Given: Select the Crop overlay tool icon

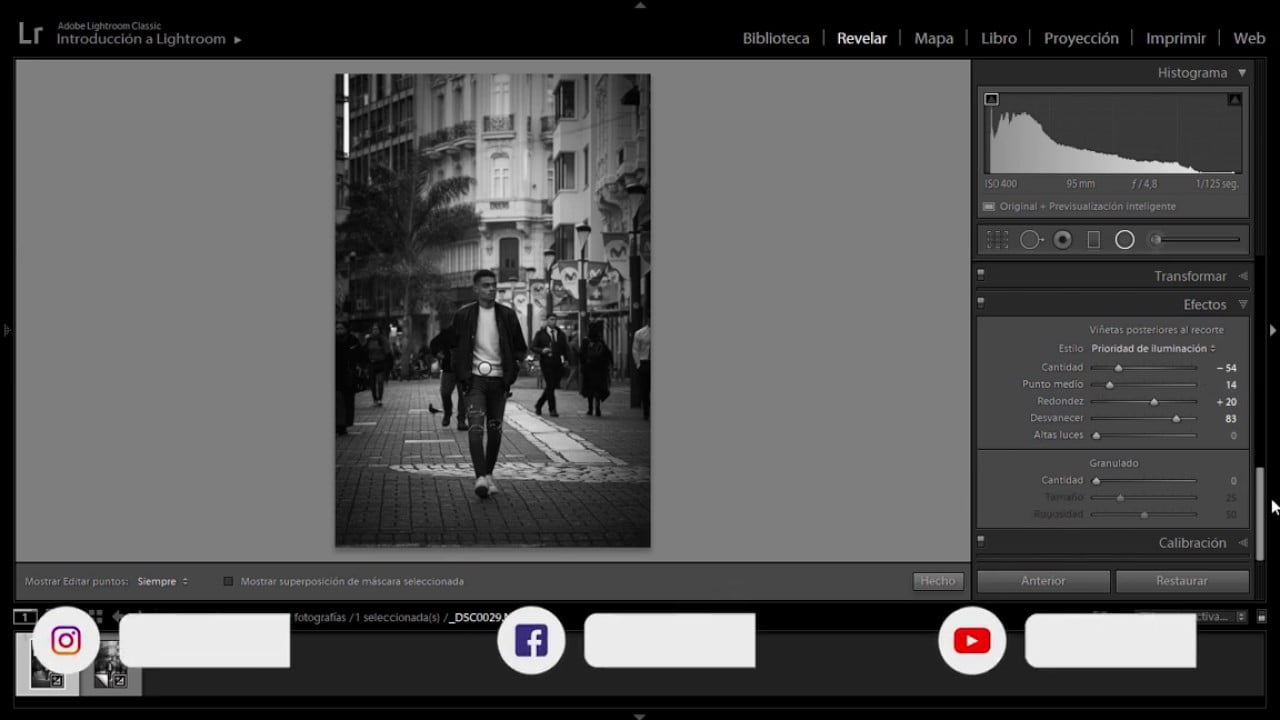Looking at the screenshot, I should pos(997,240).
